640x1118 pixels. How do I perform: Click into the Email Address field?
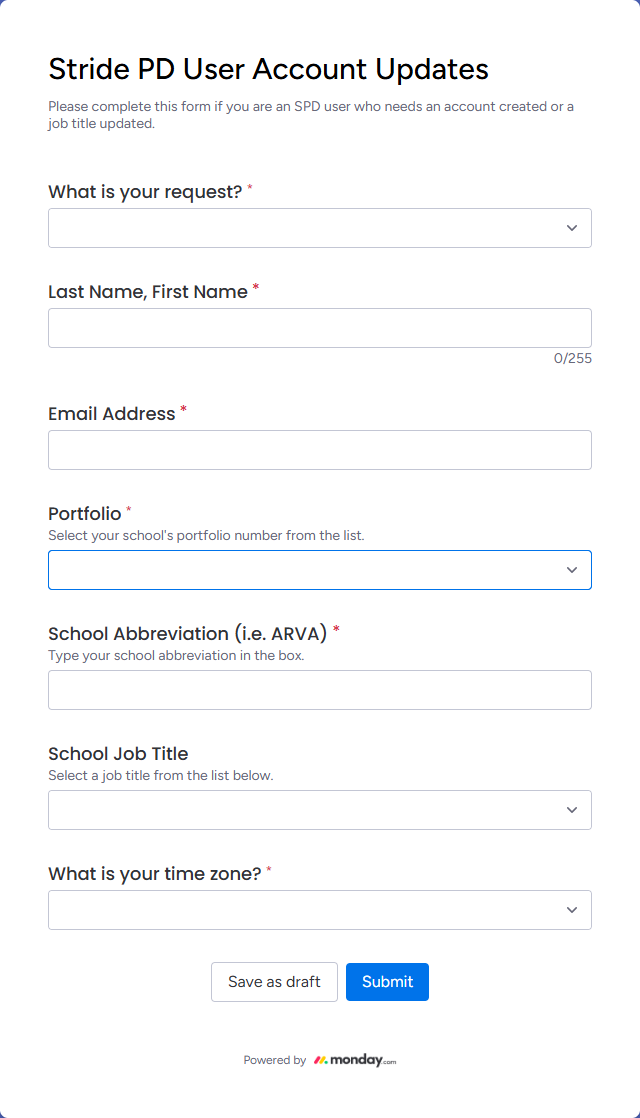point(320,450)
